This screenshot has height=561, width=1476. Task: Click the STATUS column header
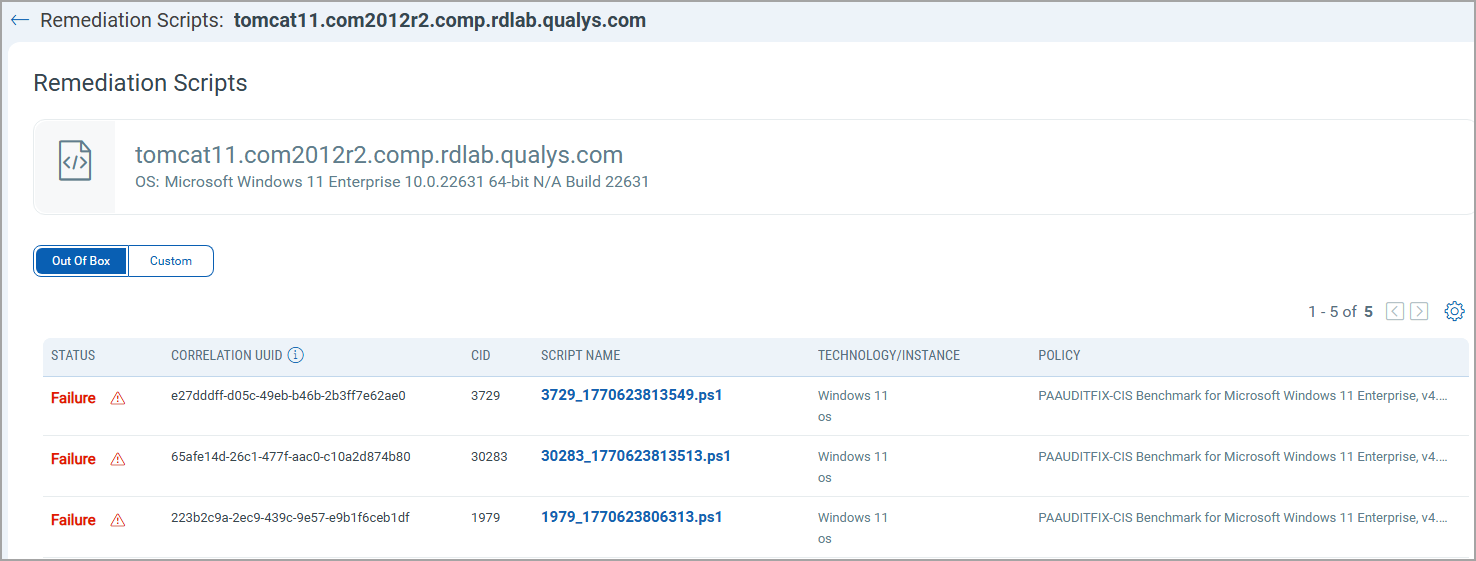(73, 355)
